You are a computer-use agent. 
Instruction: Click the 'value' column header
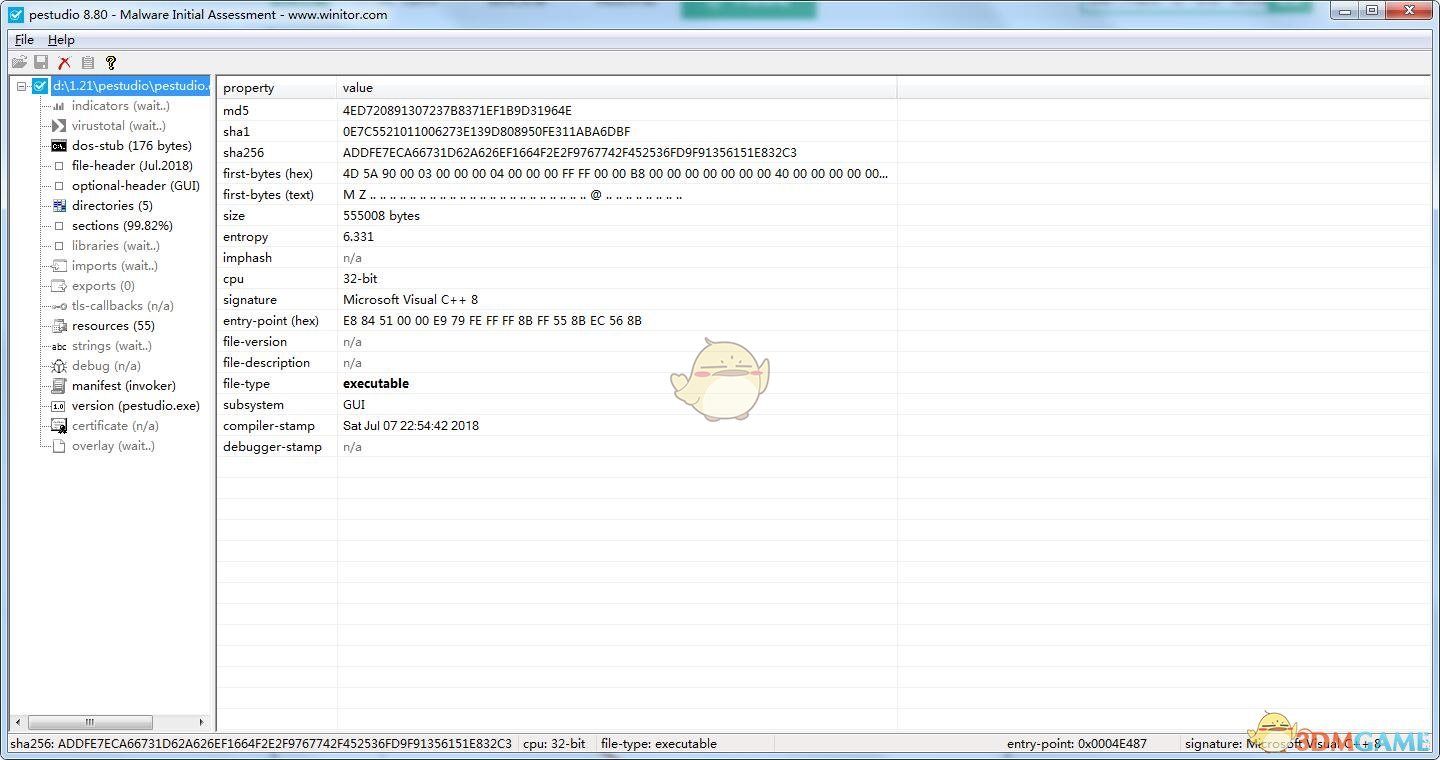[357, 88]
